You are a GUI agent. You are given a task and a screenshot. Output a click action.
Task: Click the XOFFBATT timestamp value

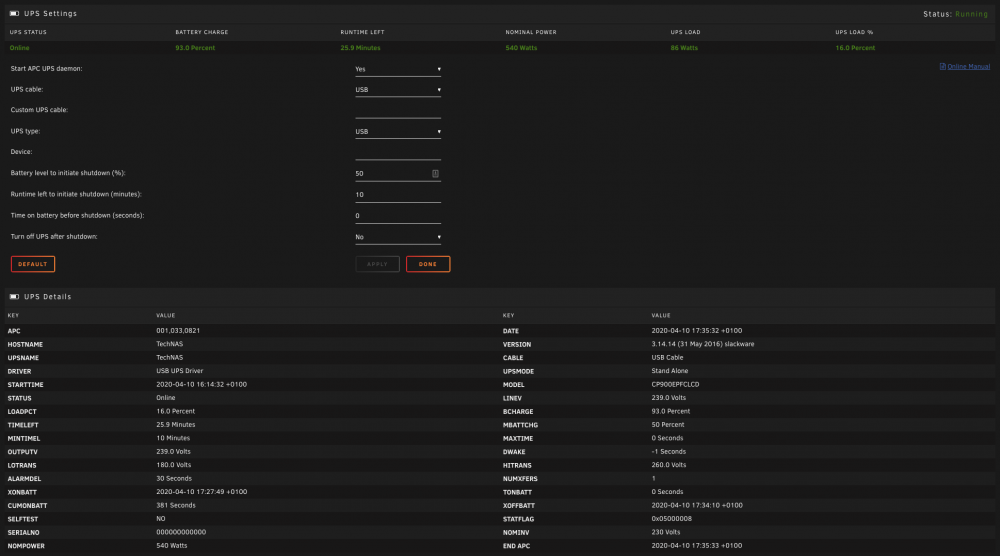[697, 505]
